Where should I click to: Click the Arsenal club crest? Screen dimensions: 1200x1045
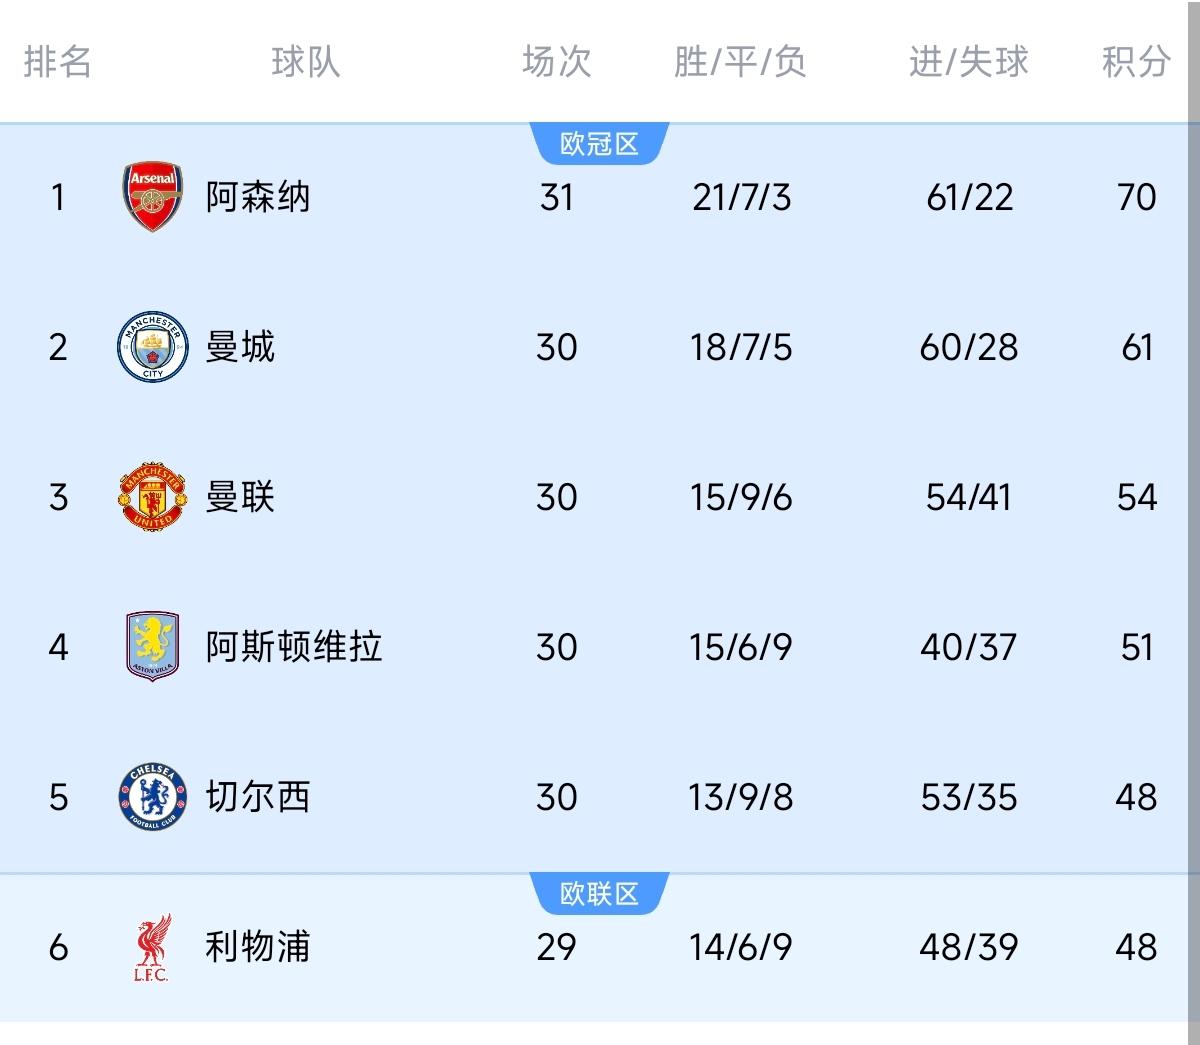tap(153, 197)
